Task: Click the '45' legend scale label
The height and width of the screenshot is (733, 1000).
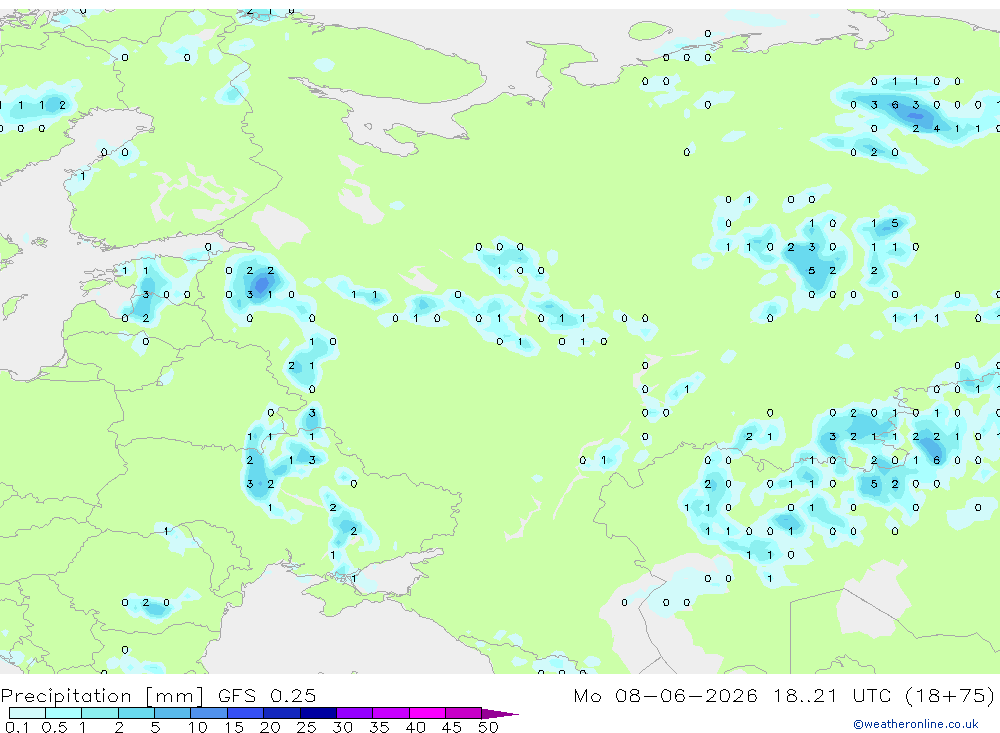Action: tap(452, 727)
